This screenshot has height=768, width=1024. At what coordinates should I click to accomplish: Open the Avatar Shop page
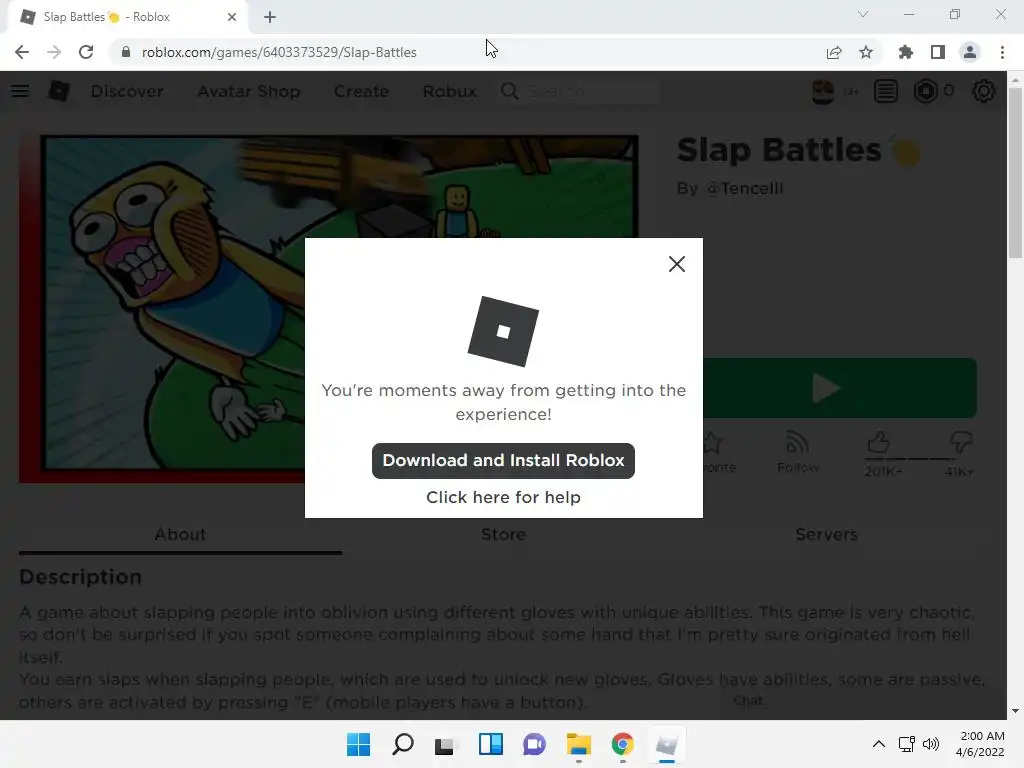pos(249,91)
